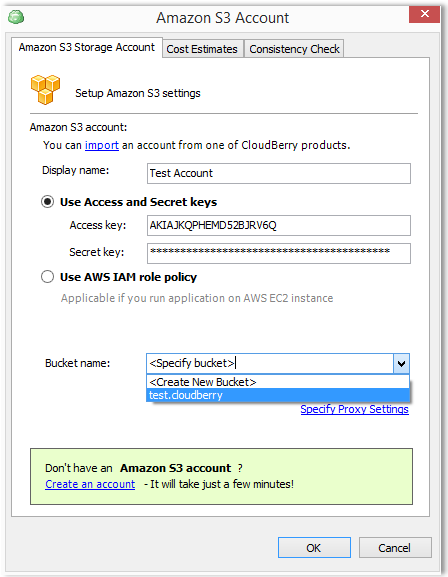Open the Specify Proxy Settings link
The height and width of the screenshot is (577, 448).
354,409
